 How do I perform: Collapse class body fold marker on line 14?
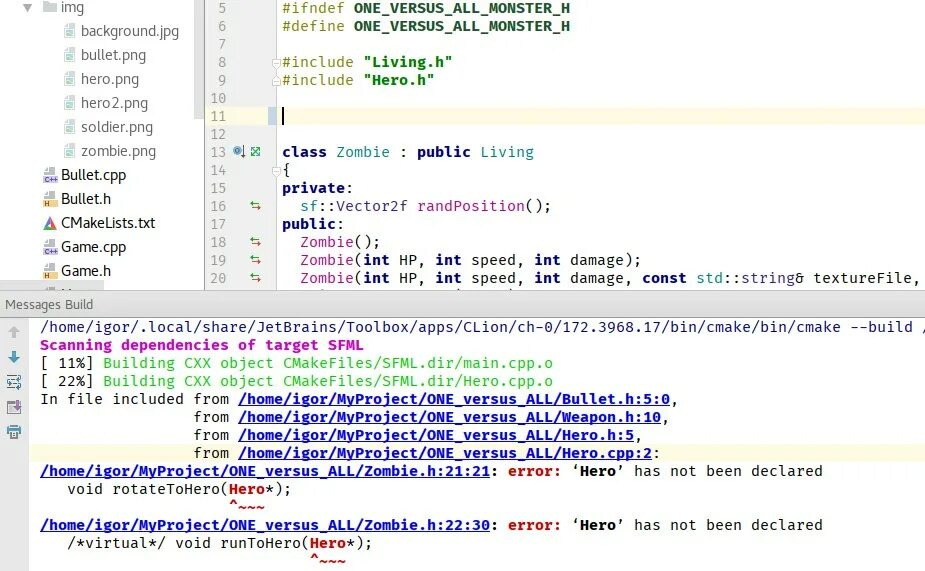(275, 171)
